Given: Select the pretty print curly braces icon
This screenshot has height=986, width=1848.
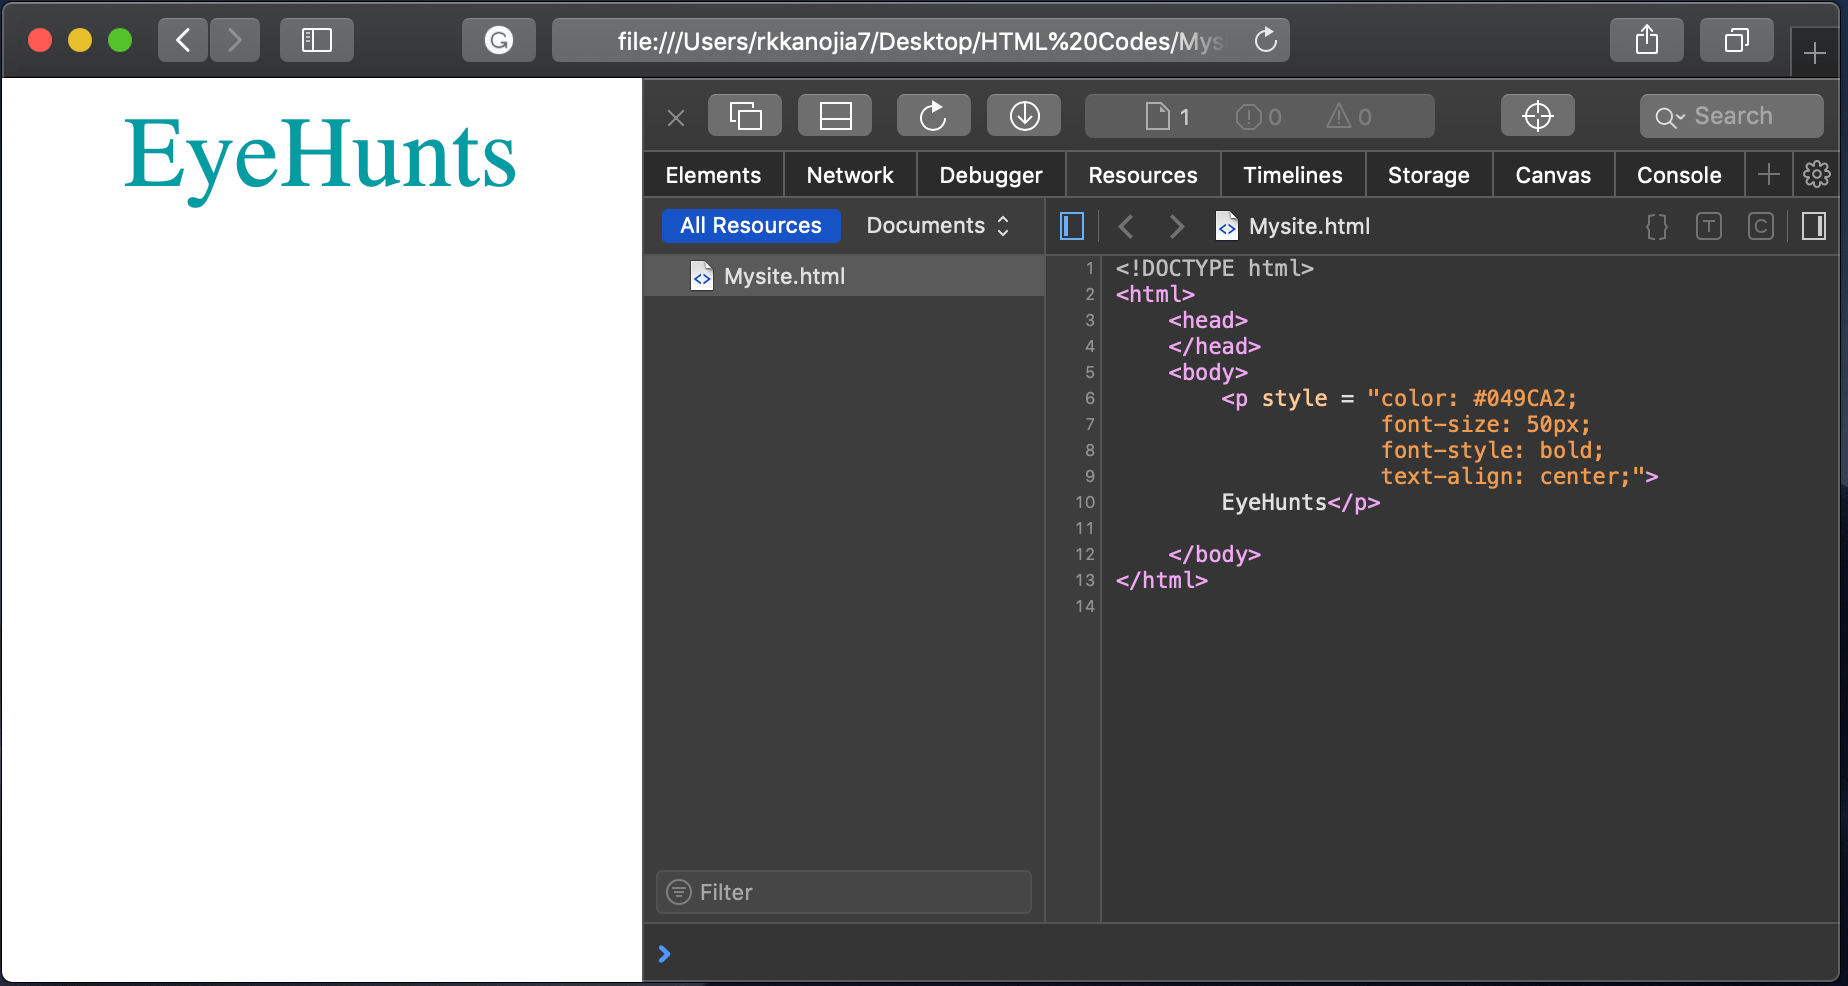Looking at the screenshot, I should click(x=1656, y=226).
